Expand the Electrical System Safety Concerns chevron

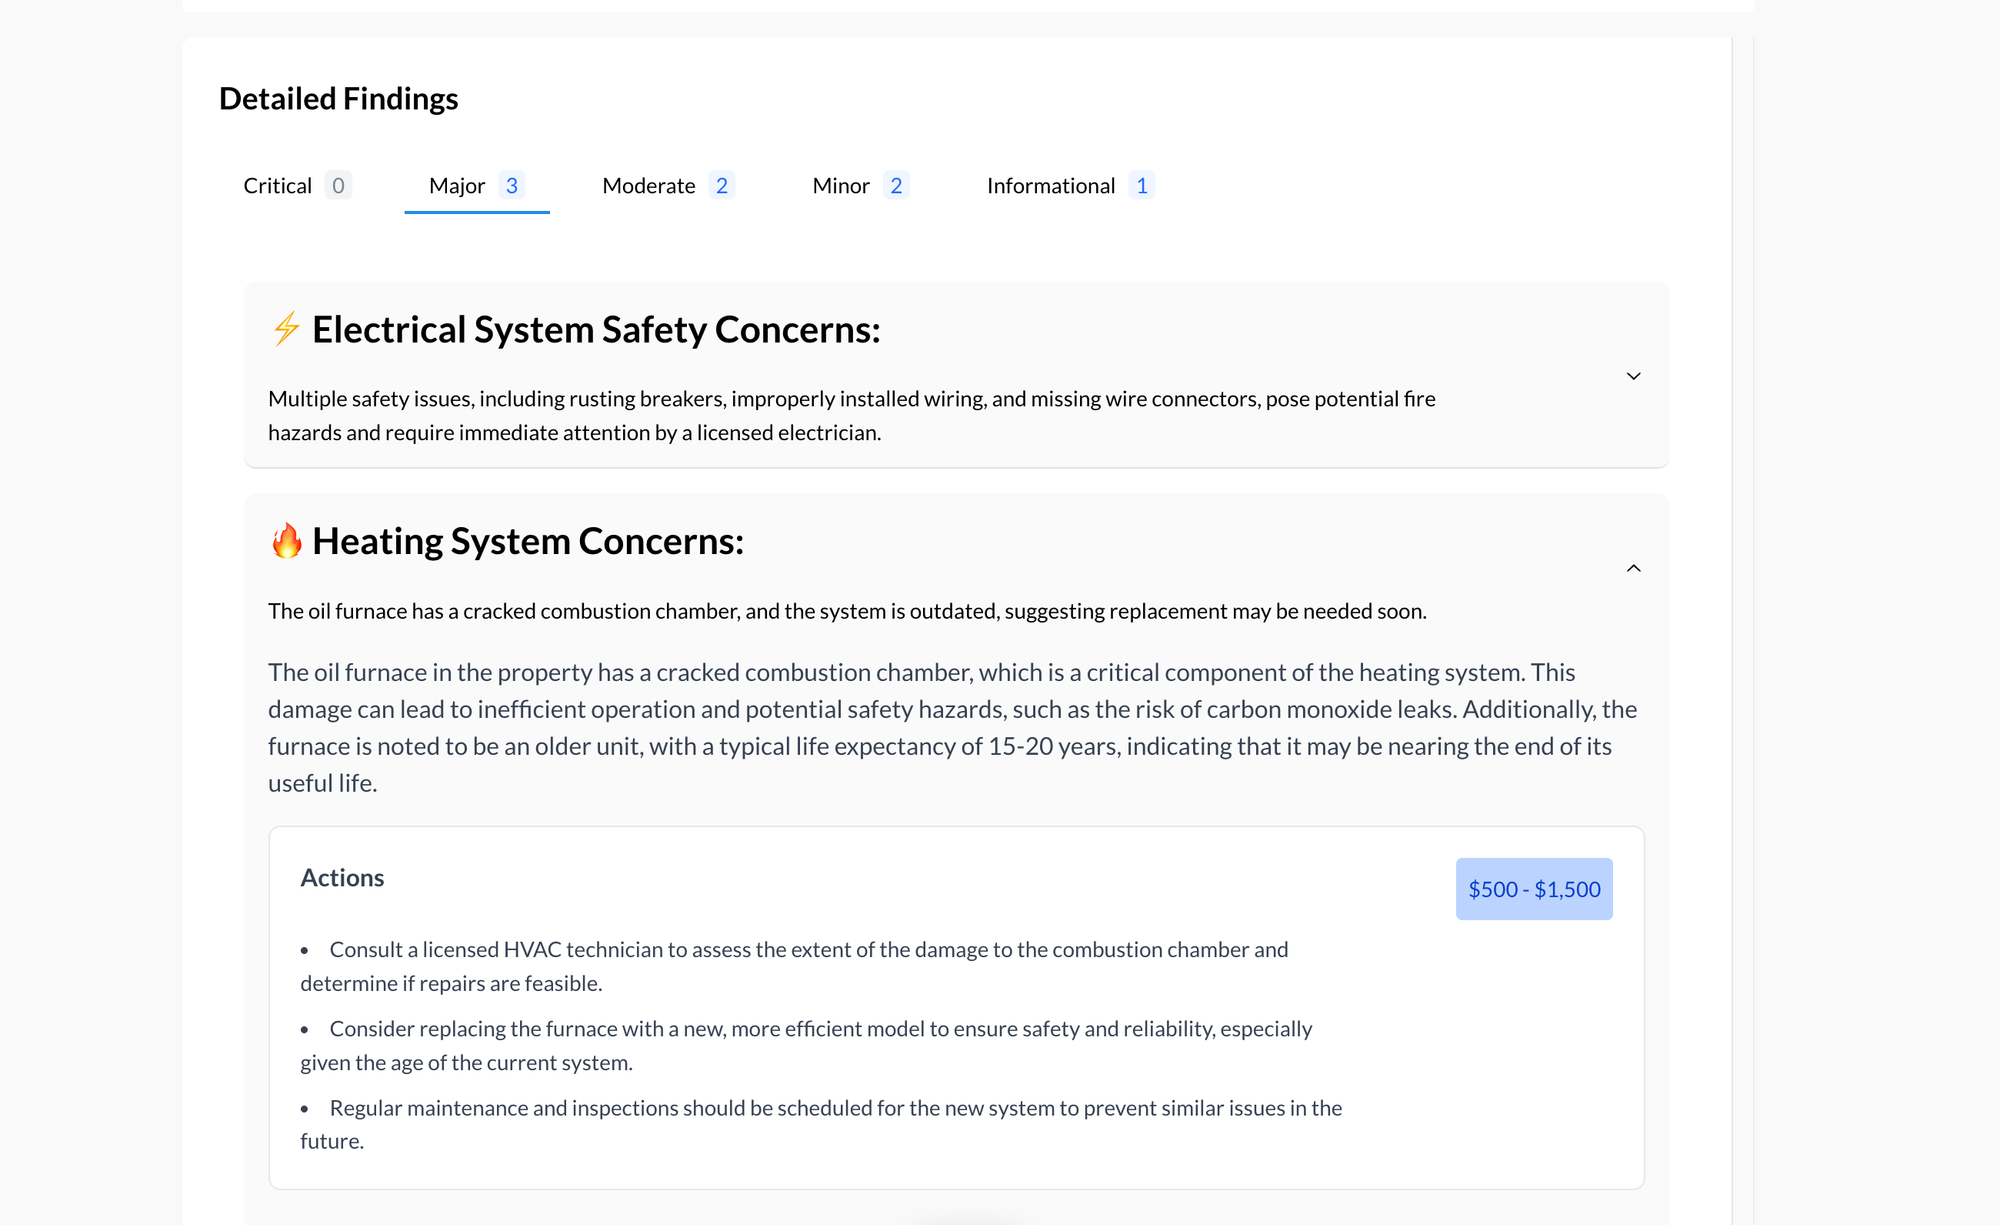tap(1633, 376)
